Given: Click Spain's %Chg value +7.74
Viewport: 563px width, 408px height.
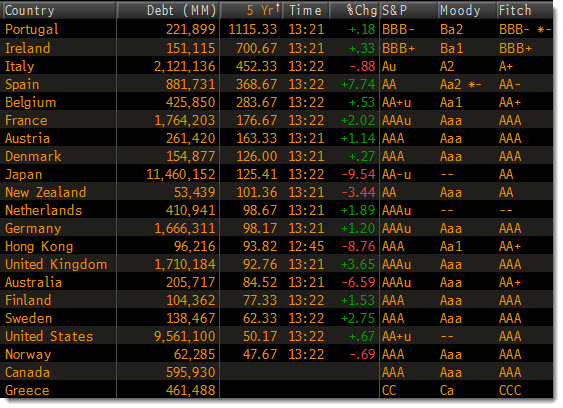Looking at the screenshot, I should pos(358,84).
